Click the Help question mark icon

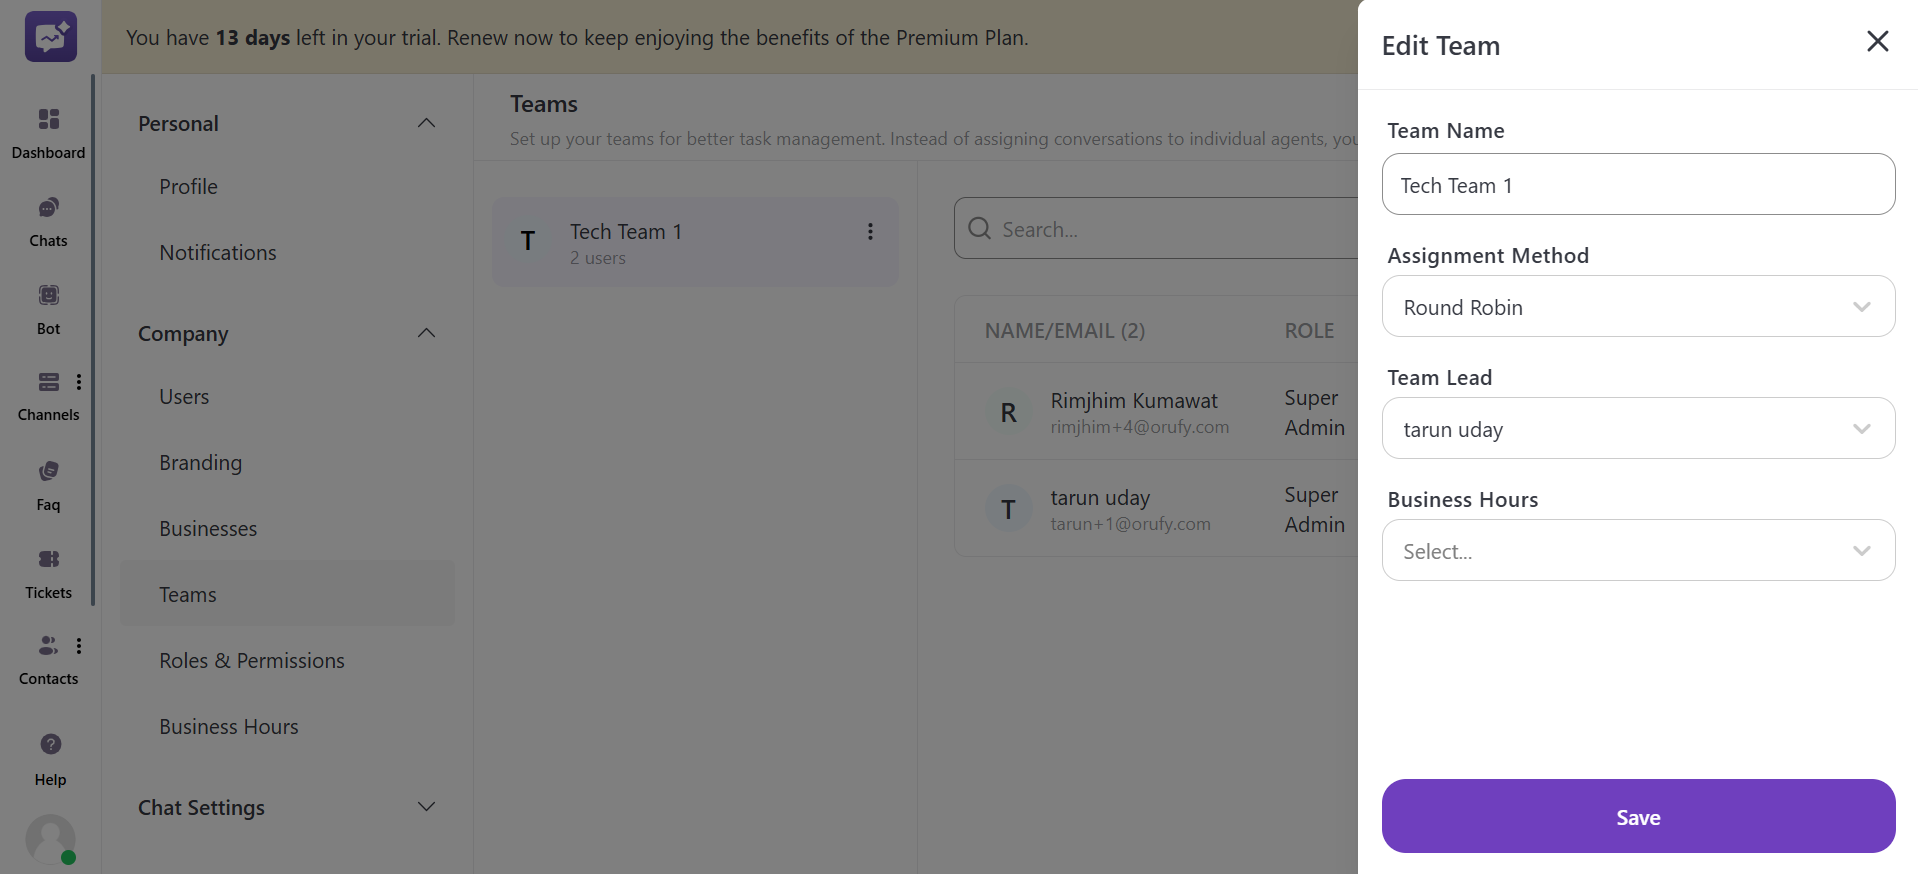click(50, 744)
